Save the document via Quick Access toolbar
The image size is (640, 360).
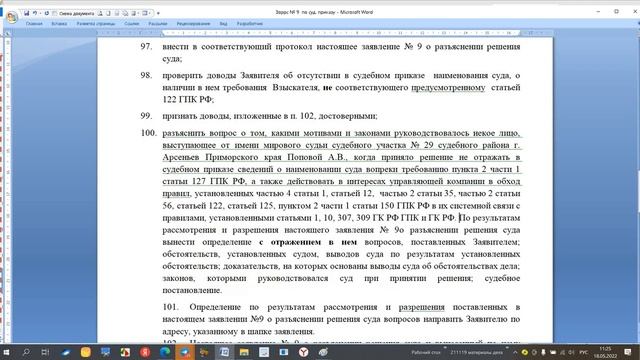pos(27,13)
